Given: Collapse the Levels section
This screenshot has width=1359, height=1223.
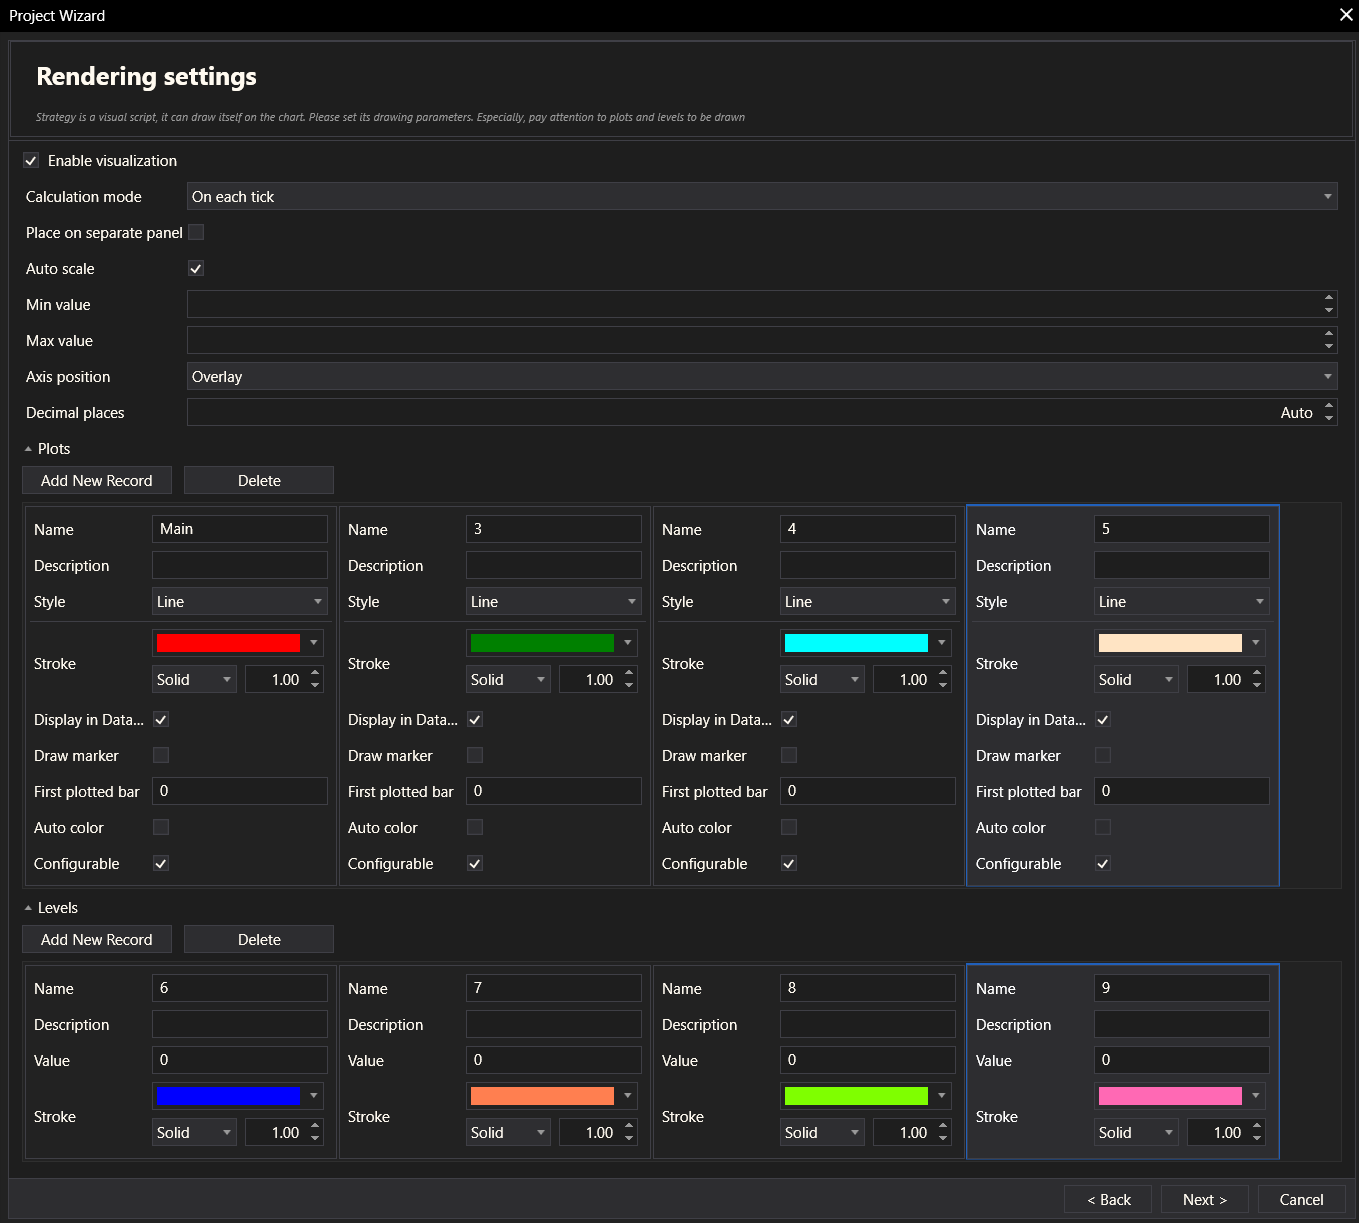Looking at the screenshot, I should tap(29, 908).
